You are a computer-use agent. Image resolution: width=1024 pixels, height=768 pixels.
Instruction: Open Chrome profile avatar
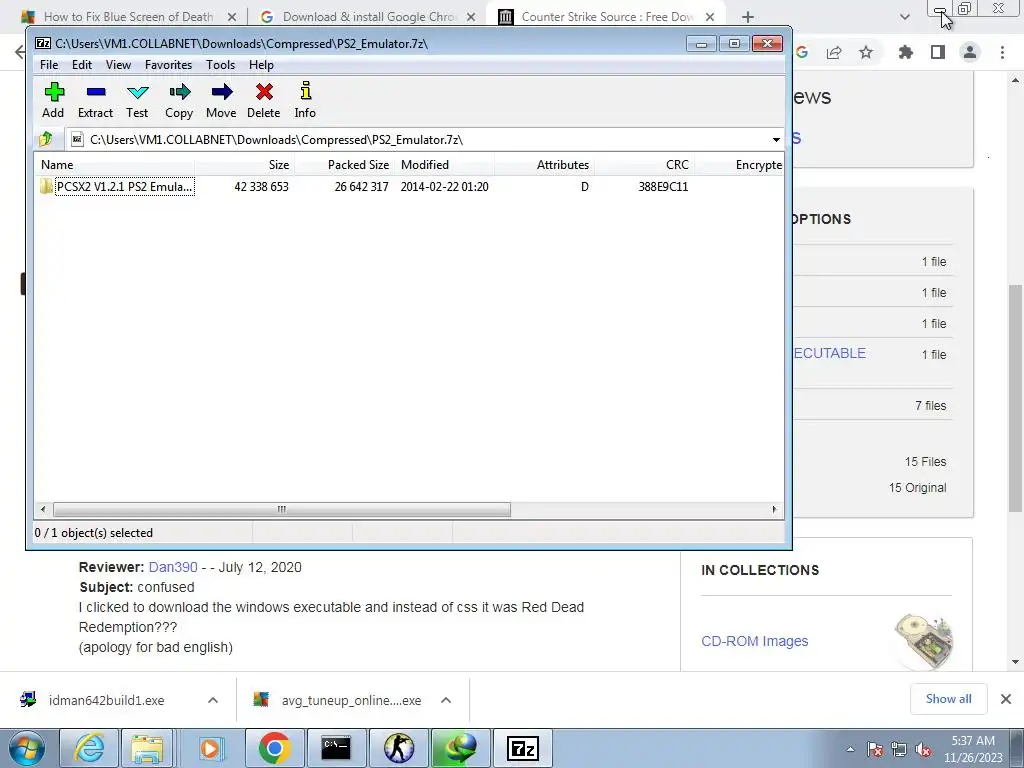click(970, 53)
